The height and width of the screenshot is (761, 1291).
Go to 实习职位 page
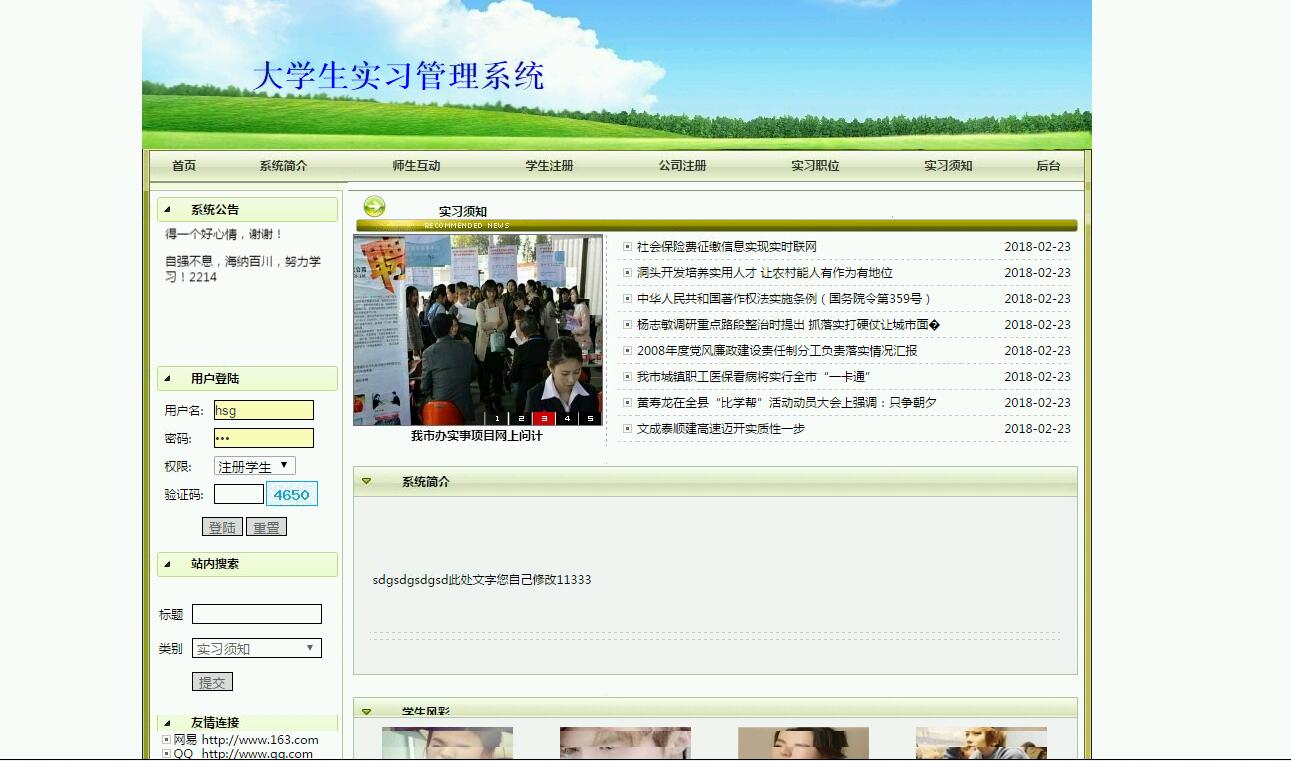tap(815, 166)
